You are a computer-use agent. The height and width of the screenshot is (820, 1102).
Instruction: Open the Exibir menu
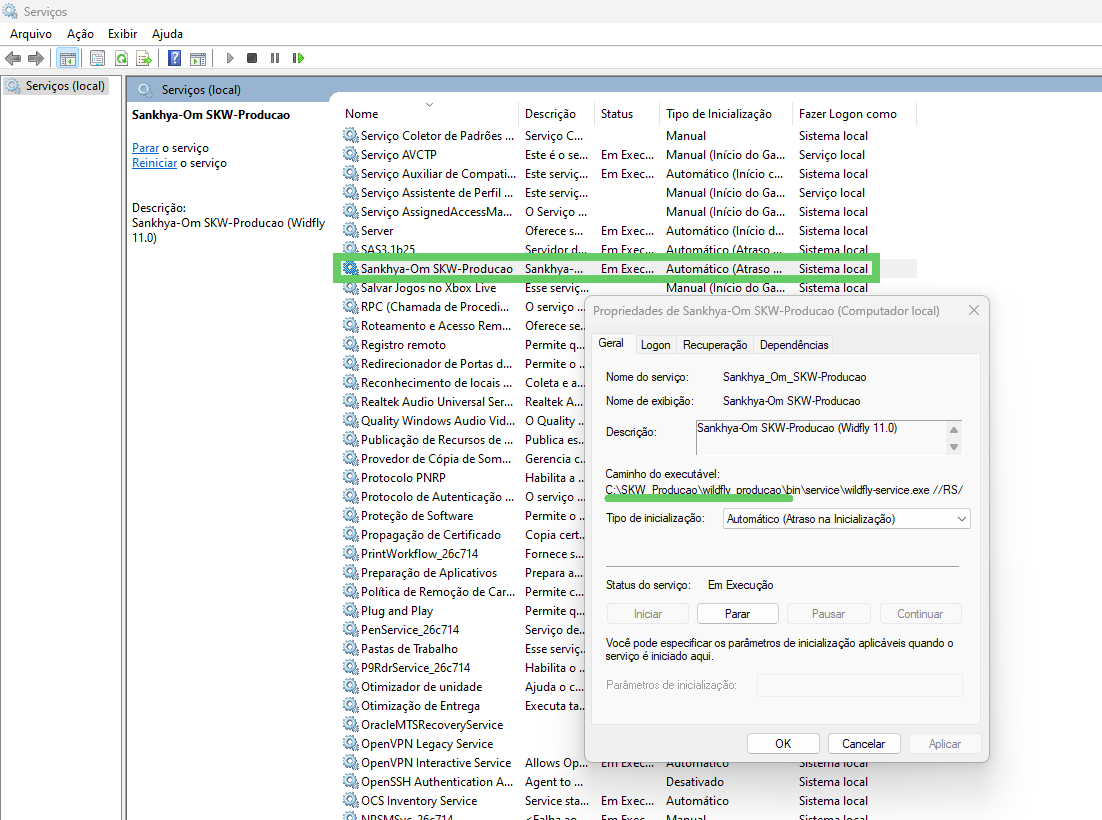[122, 34]
